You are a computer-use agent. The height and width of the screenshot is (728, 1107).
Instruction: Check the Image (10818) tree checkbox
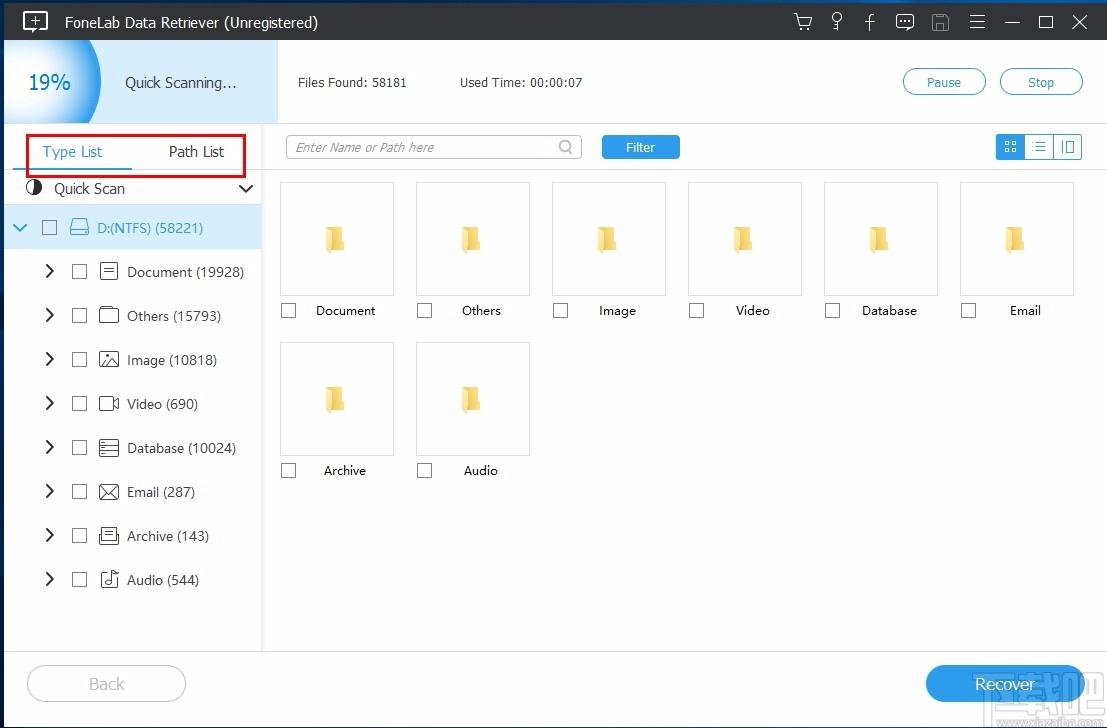pos(79,359)
